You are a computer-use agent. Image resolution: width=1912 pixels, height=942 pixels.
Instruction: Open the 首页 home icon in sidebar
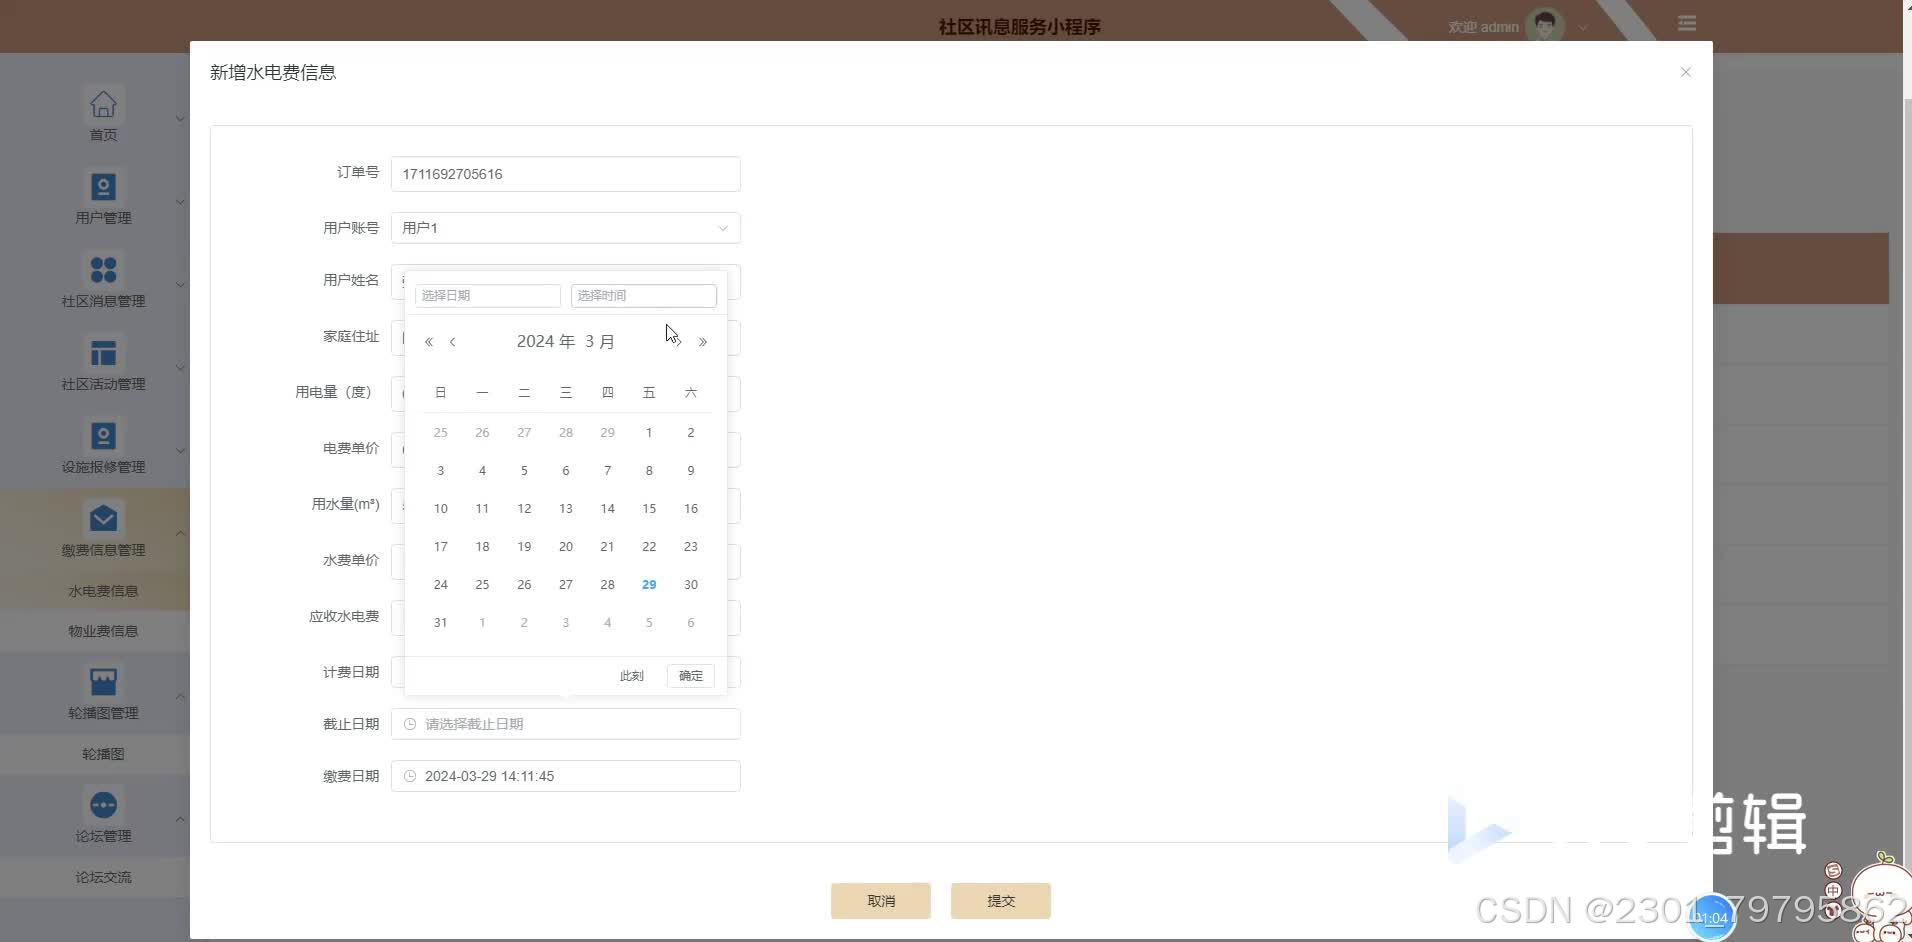pos(103,104)
